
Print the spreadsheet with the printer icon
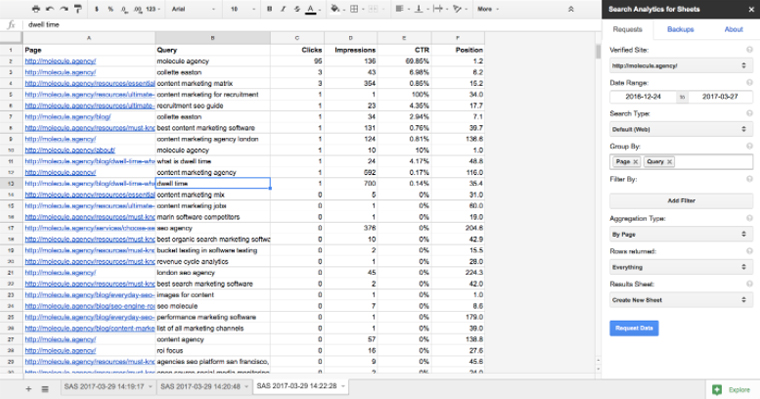[x=36, y=9]
